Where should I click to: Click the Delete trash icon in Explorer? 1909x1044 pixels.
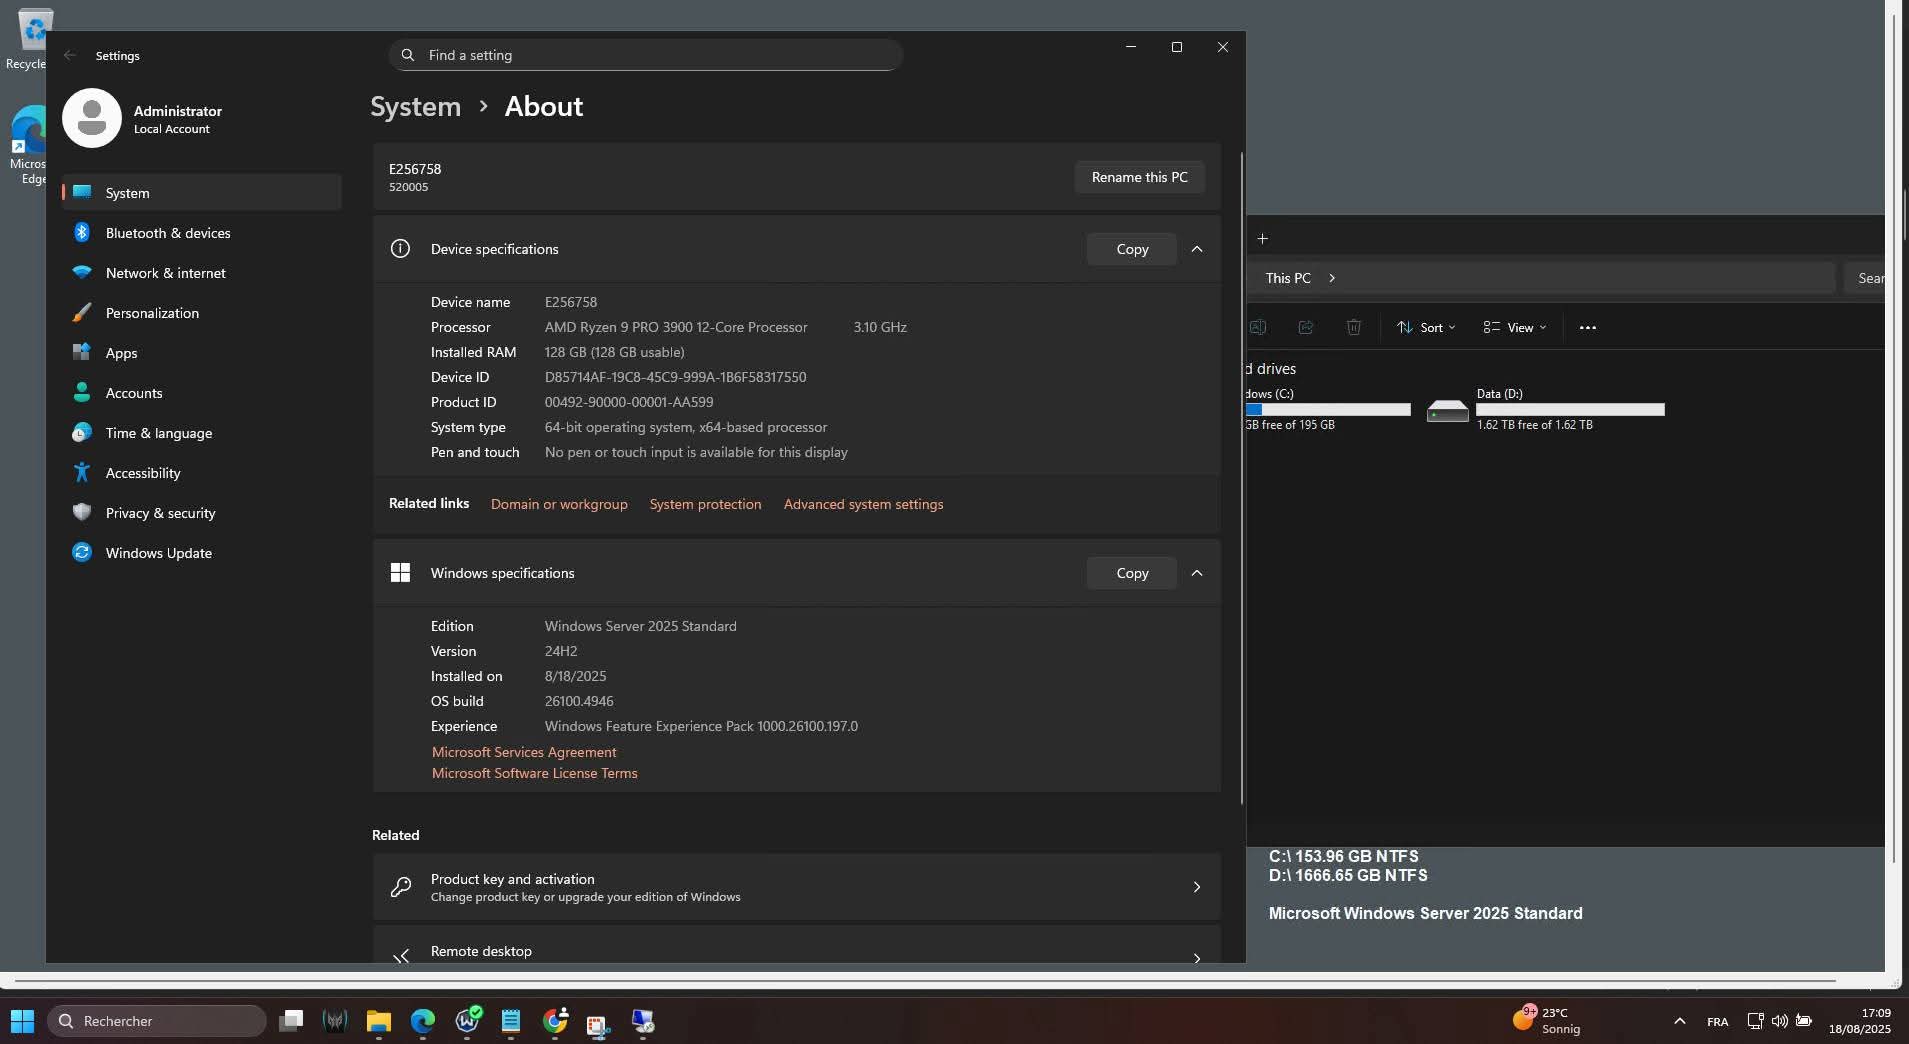click(x=1354, y=327)
